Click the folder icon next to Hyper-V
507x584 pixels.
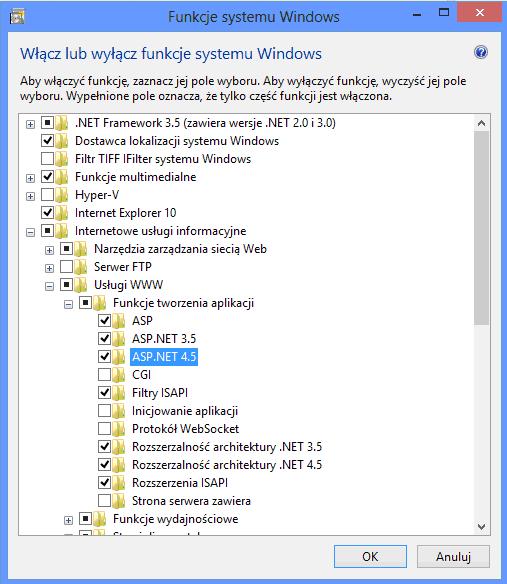(61, 195)
